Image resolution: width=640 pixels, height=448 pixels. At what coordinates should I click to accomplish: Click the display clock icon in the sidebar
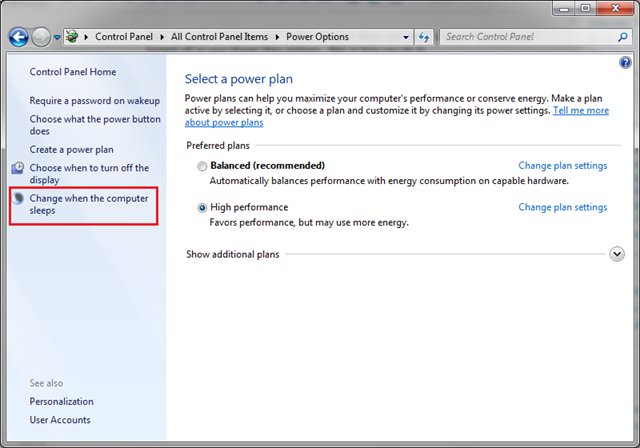click(x=18, y=168)
